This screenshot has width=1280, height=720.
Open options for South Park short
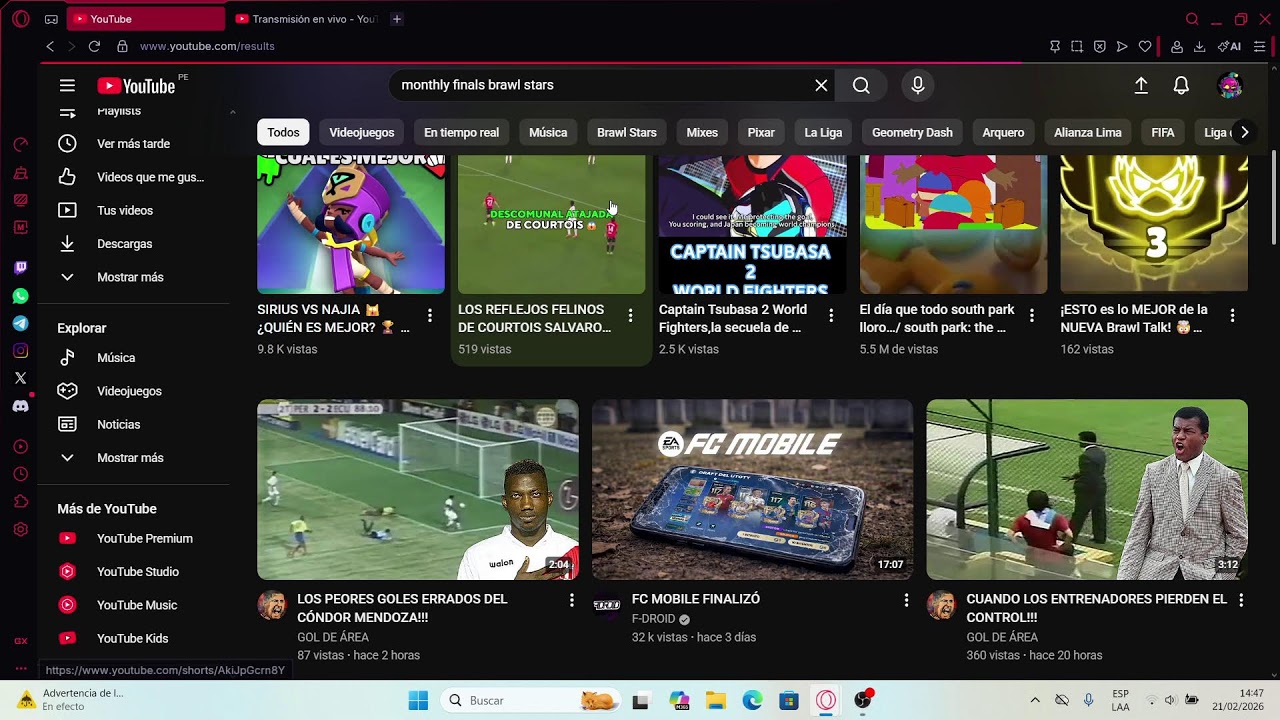(1032, 316)
